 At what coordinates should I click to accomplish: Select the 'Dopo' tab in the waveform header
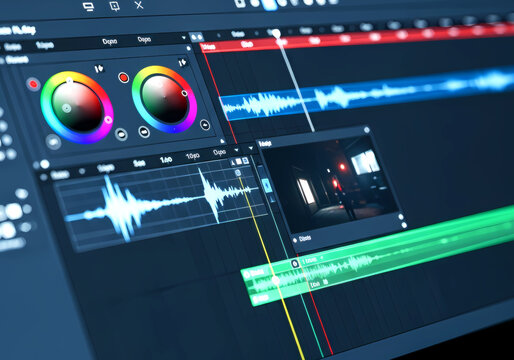219,152
